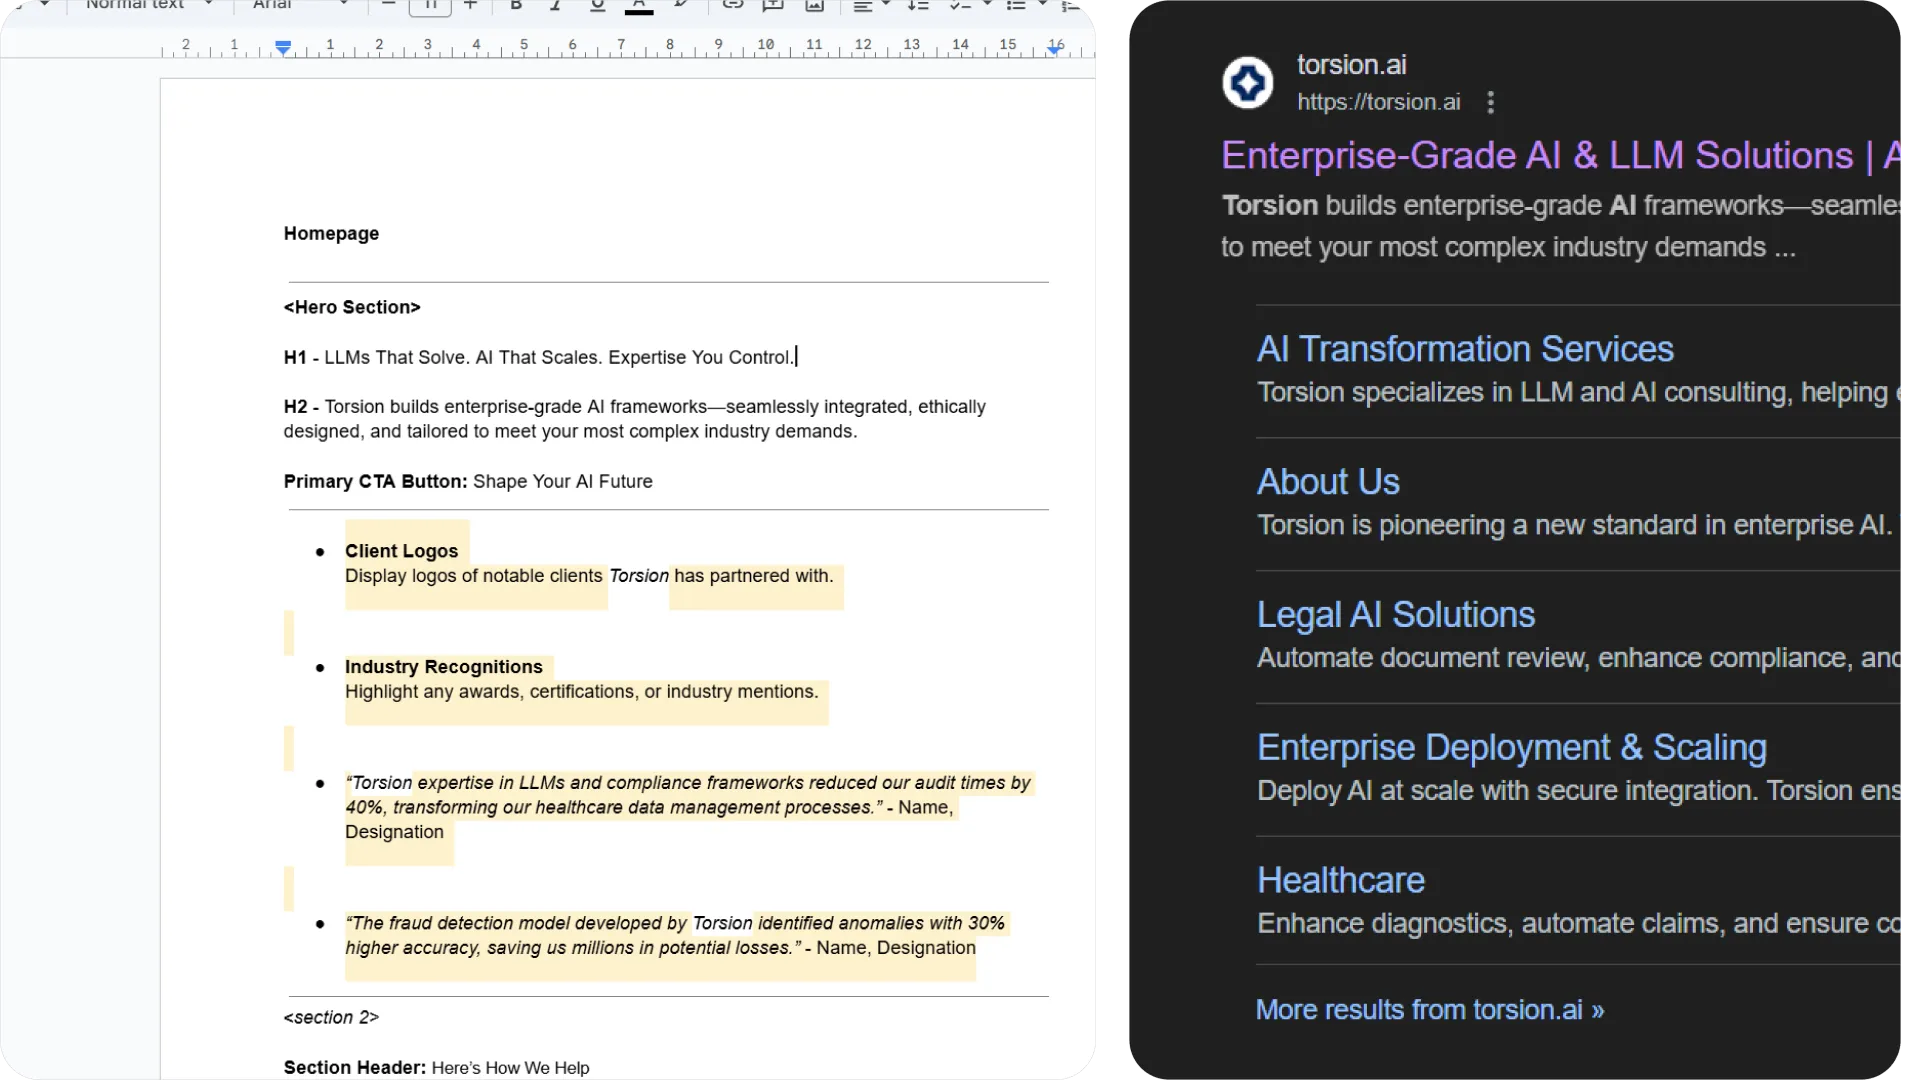Click the right indent marker on the ruler
Viewport: 1906px width, 1080px height.
tap(1054, 48)
